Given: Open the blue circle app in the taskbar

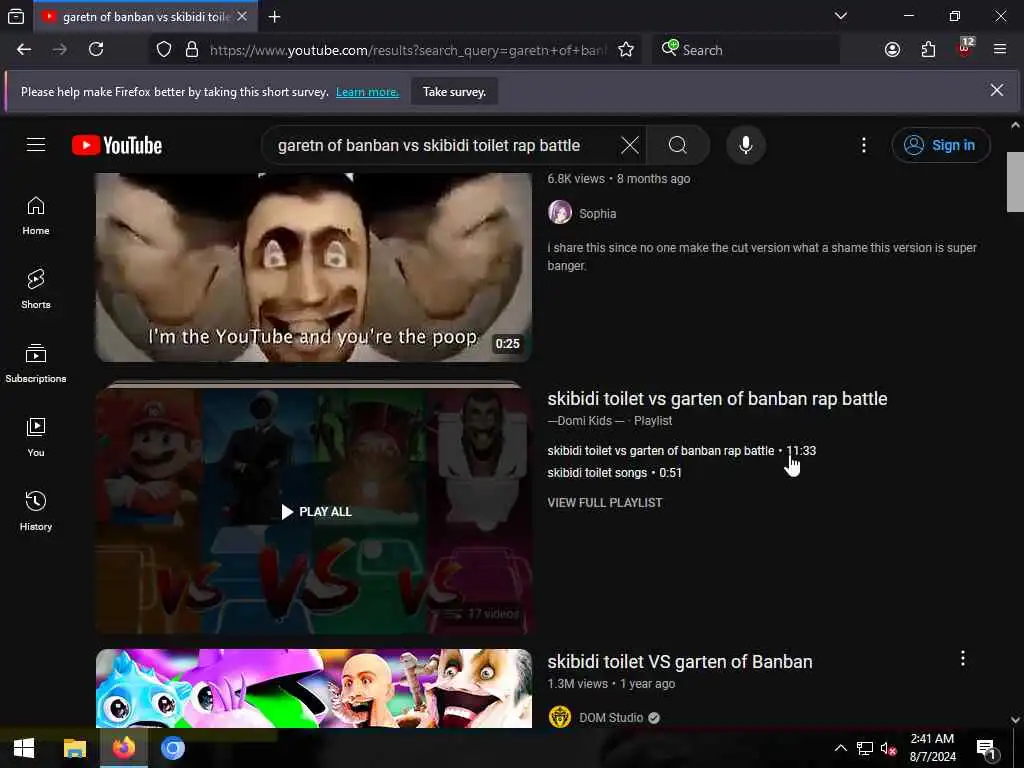Looking at the screenshot, I should [x=172, y=748].
